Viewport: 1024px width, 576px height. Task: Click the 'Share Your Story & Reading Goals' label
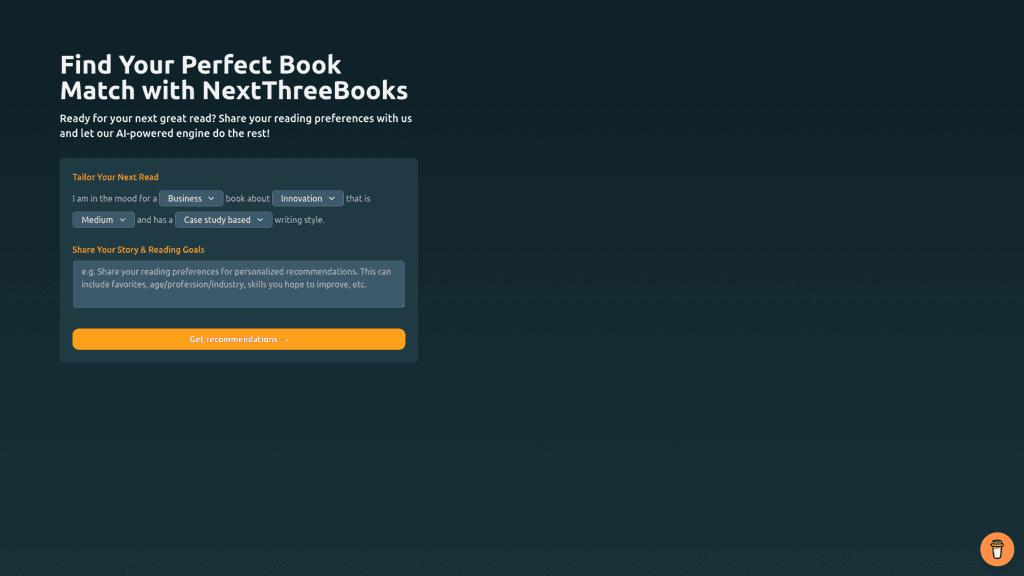tap(138, 249)
